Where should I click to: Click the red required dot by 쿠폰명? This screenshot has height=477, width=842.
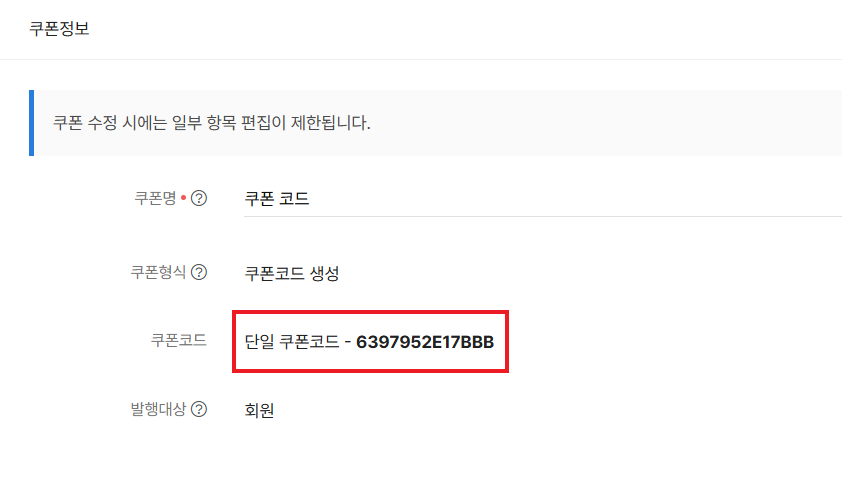click(x=184, y=198)
